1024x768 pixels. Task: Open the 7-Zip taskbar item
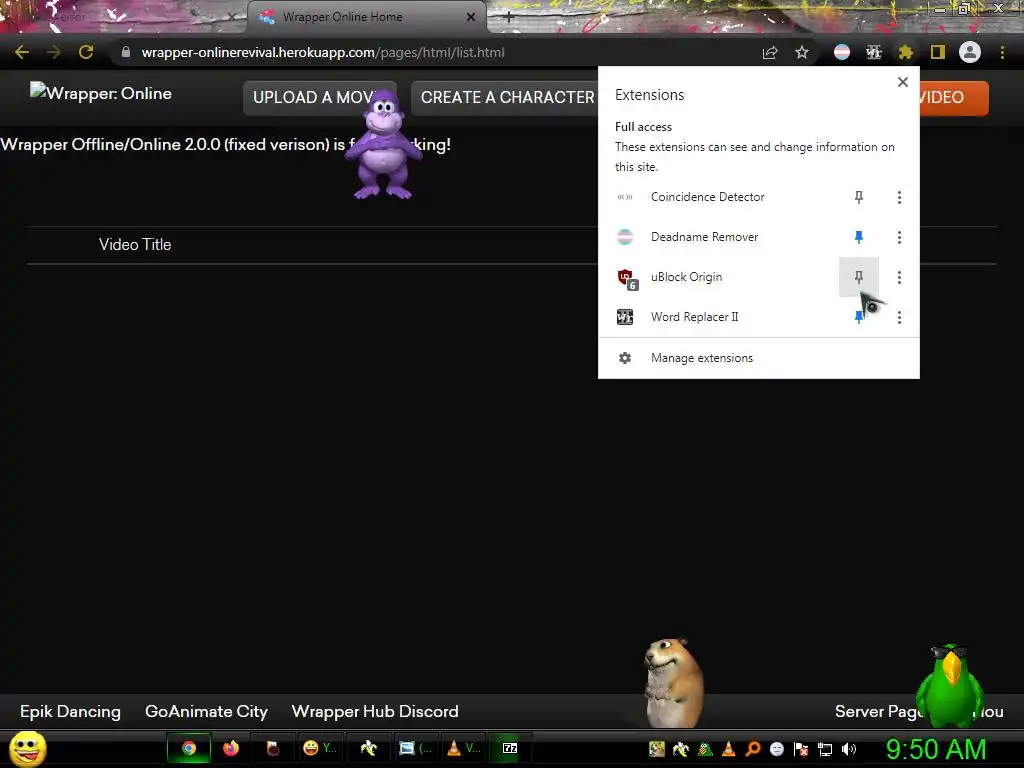coord(510,748)
